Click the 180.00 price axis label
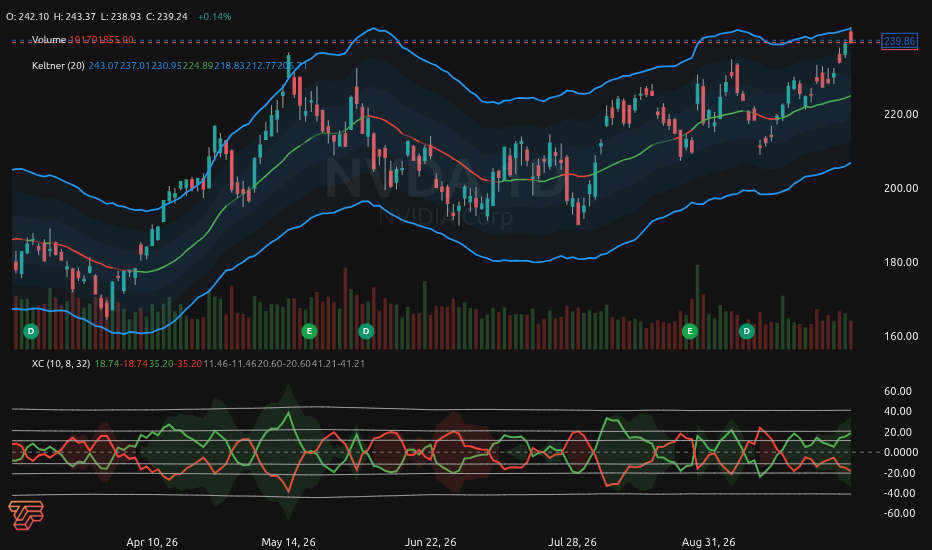This screenshot has width=932, height=550. (x=900, y=262)
